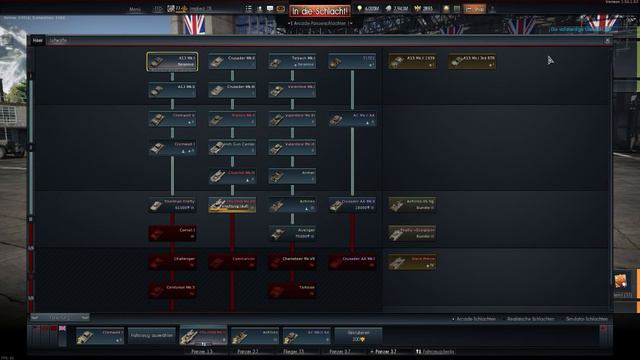Select the A13 Mk.II tank card

pos(172,90)
